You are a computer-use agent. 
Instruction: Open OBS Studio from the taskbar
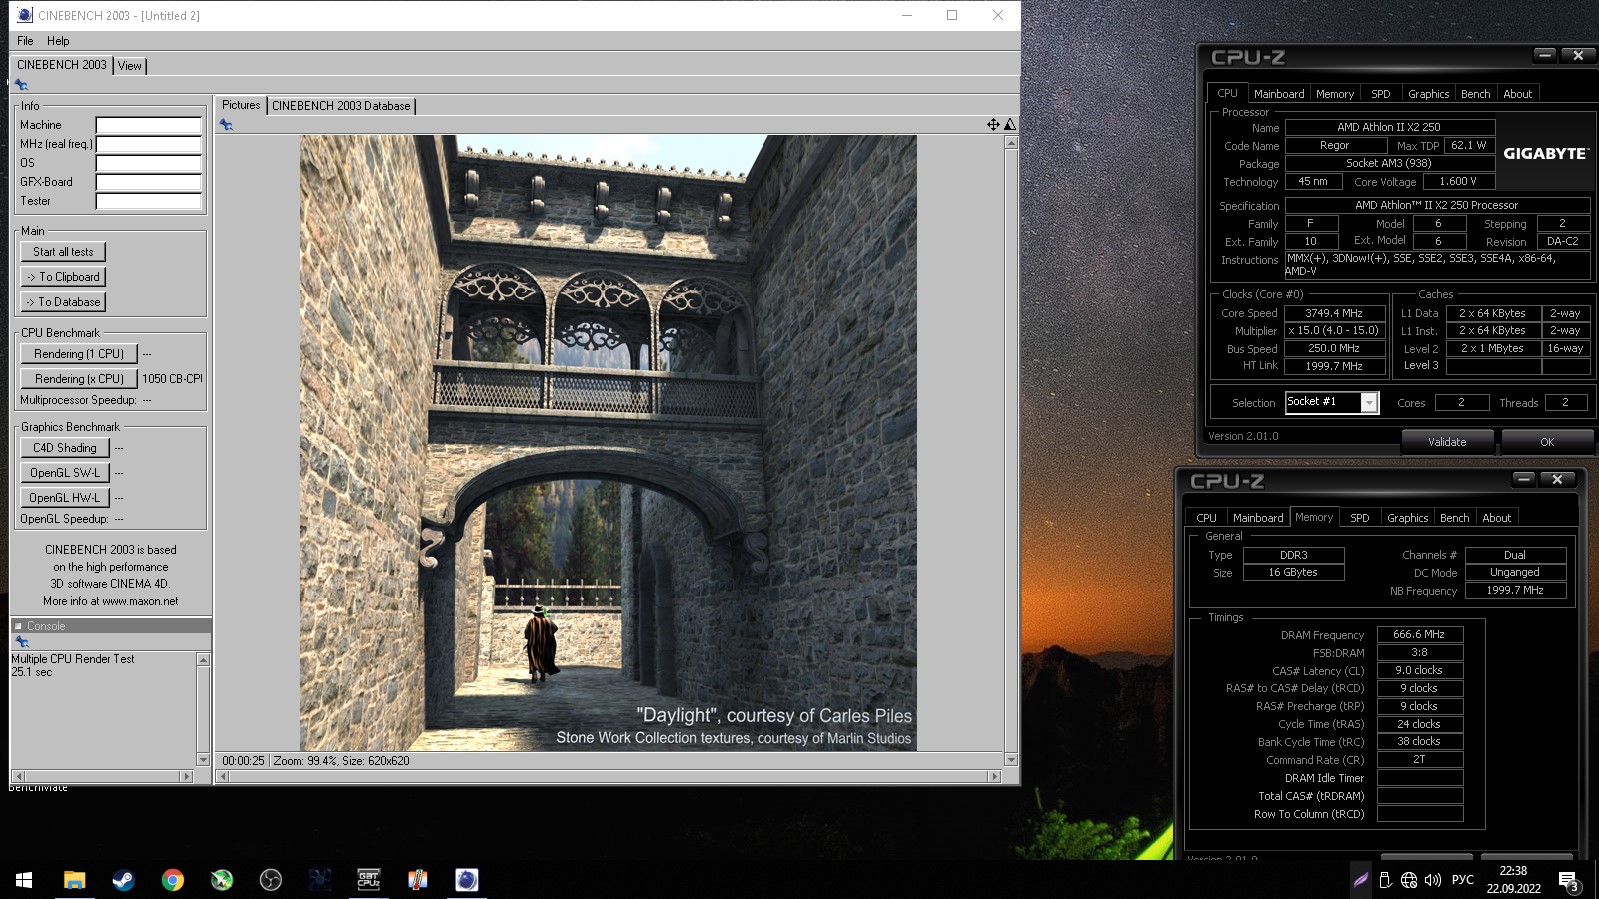pyautogui.click(x=270, y=880)
